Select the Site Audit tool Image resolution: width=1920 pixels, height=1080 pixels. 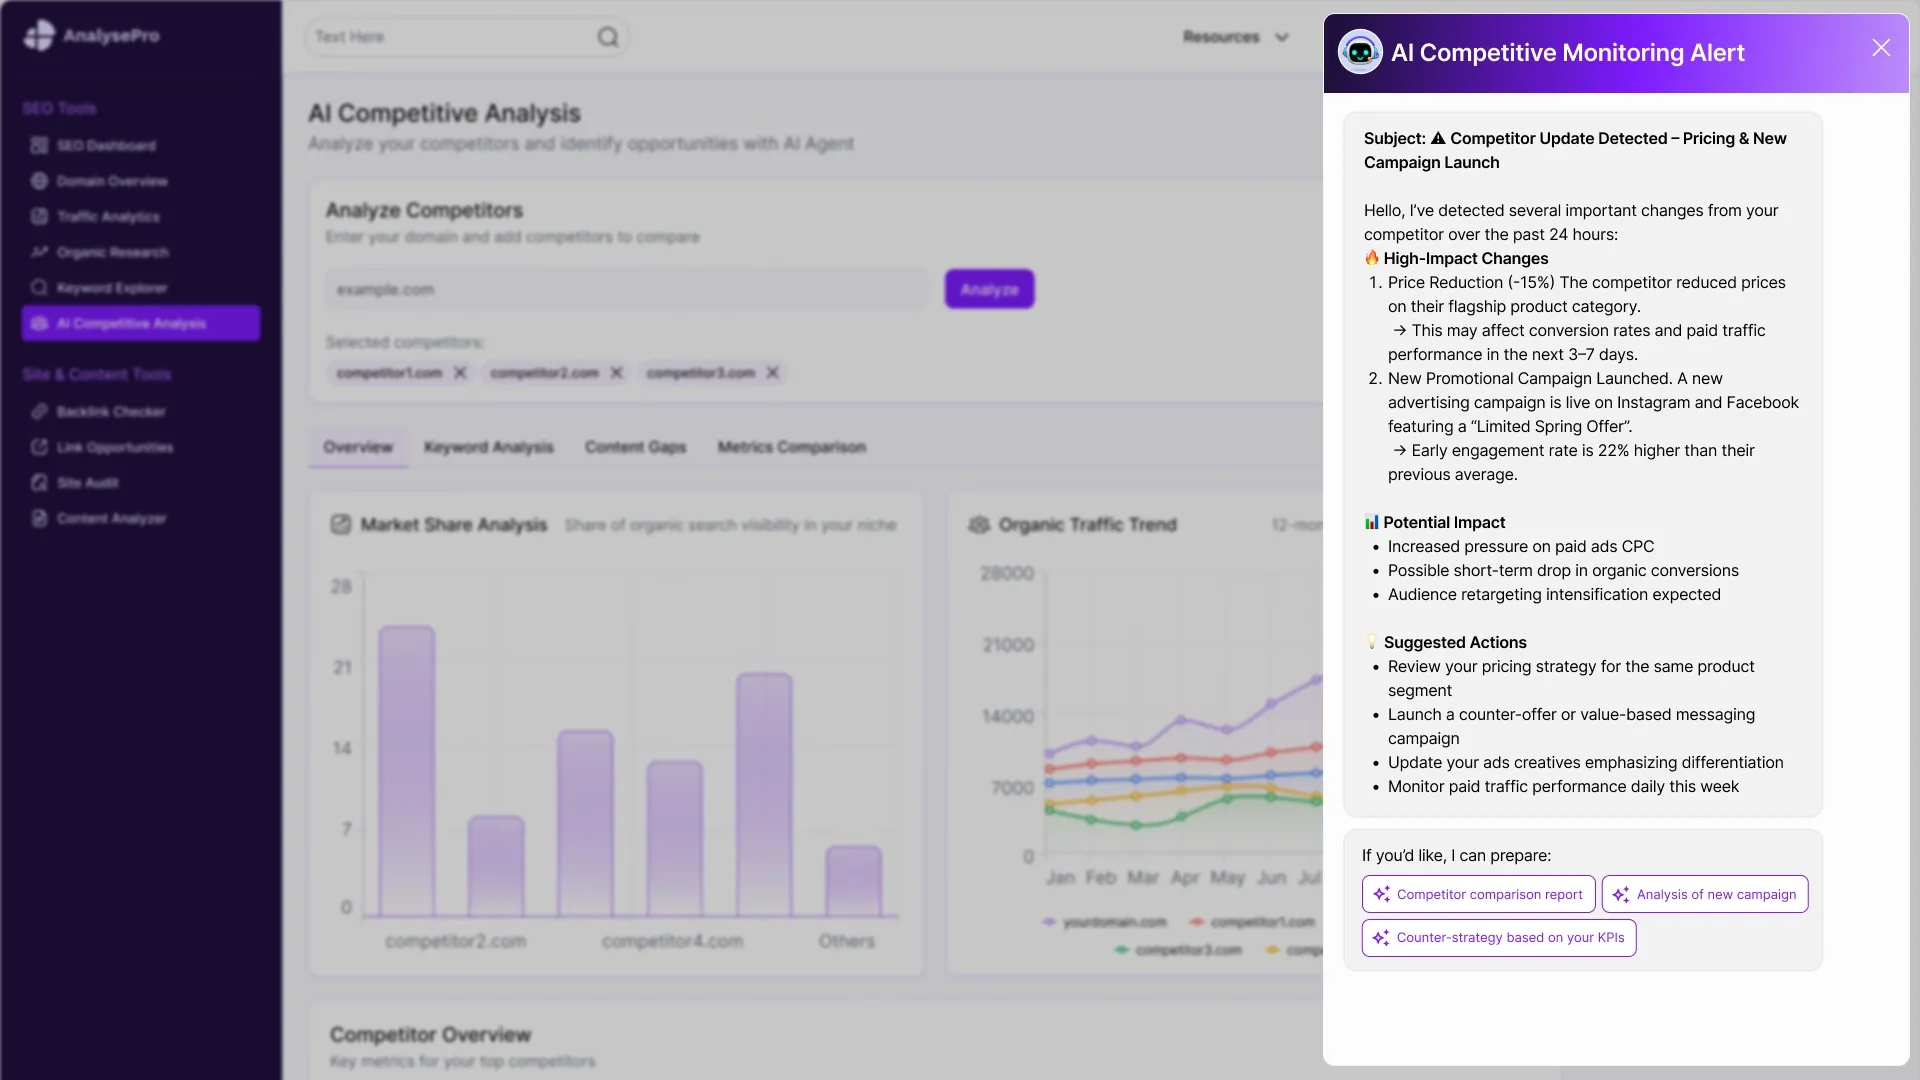coord(86,482)
